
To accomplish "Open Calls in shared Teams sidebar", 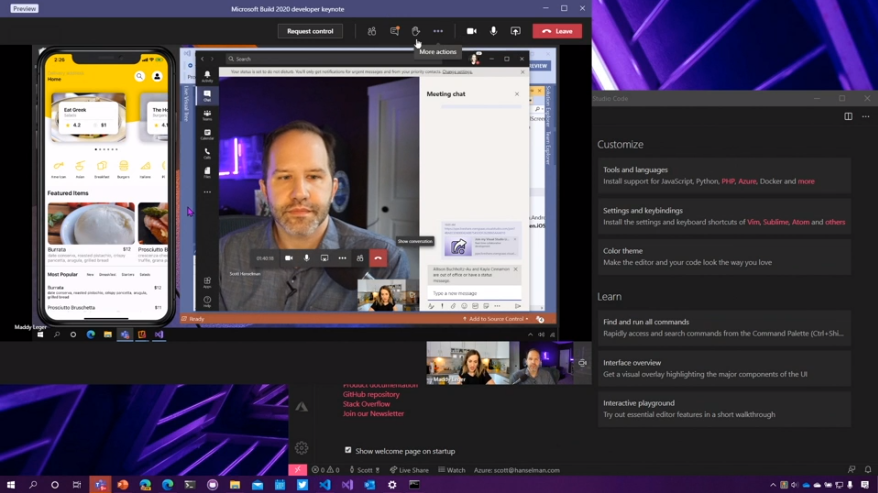I will coord(207,154).
